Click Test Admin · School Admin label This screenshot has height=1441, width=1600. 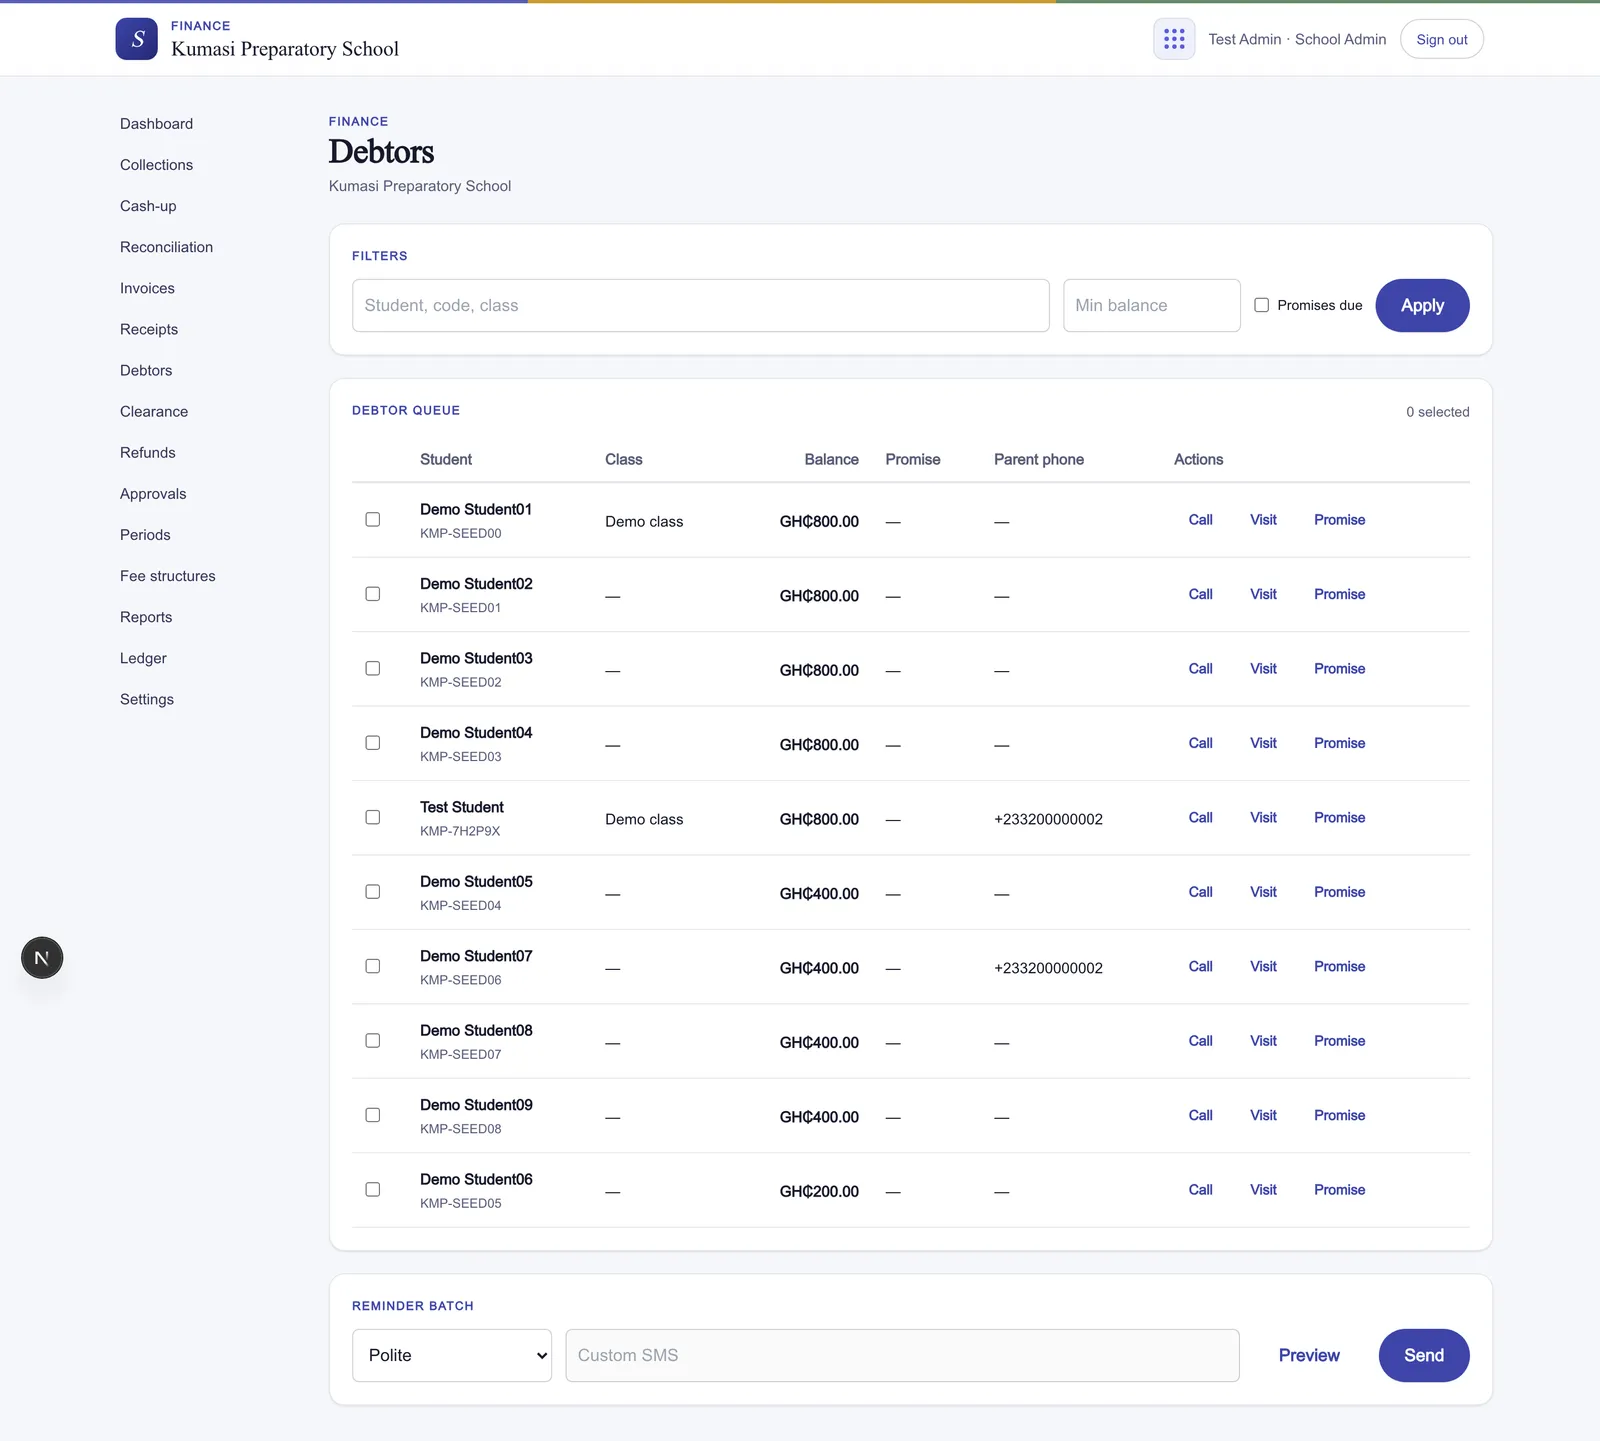coord(1297,39)
